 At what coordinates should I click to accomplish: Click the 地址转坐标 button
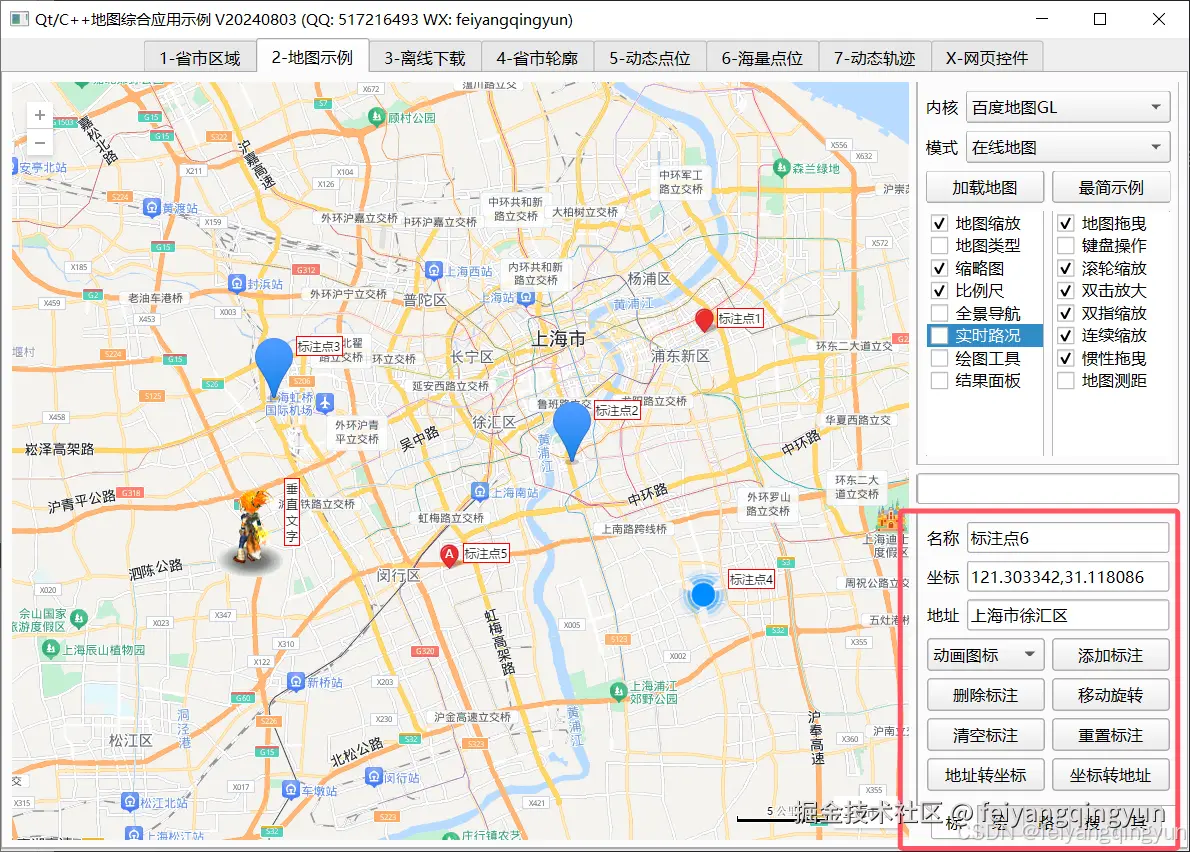click(x=985, y=774)
